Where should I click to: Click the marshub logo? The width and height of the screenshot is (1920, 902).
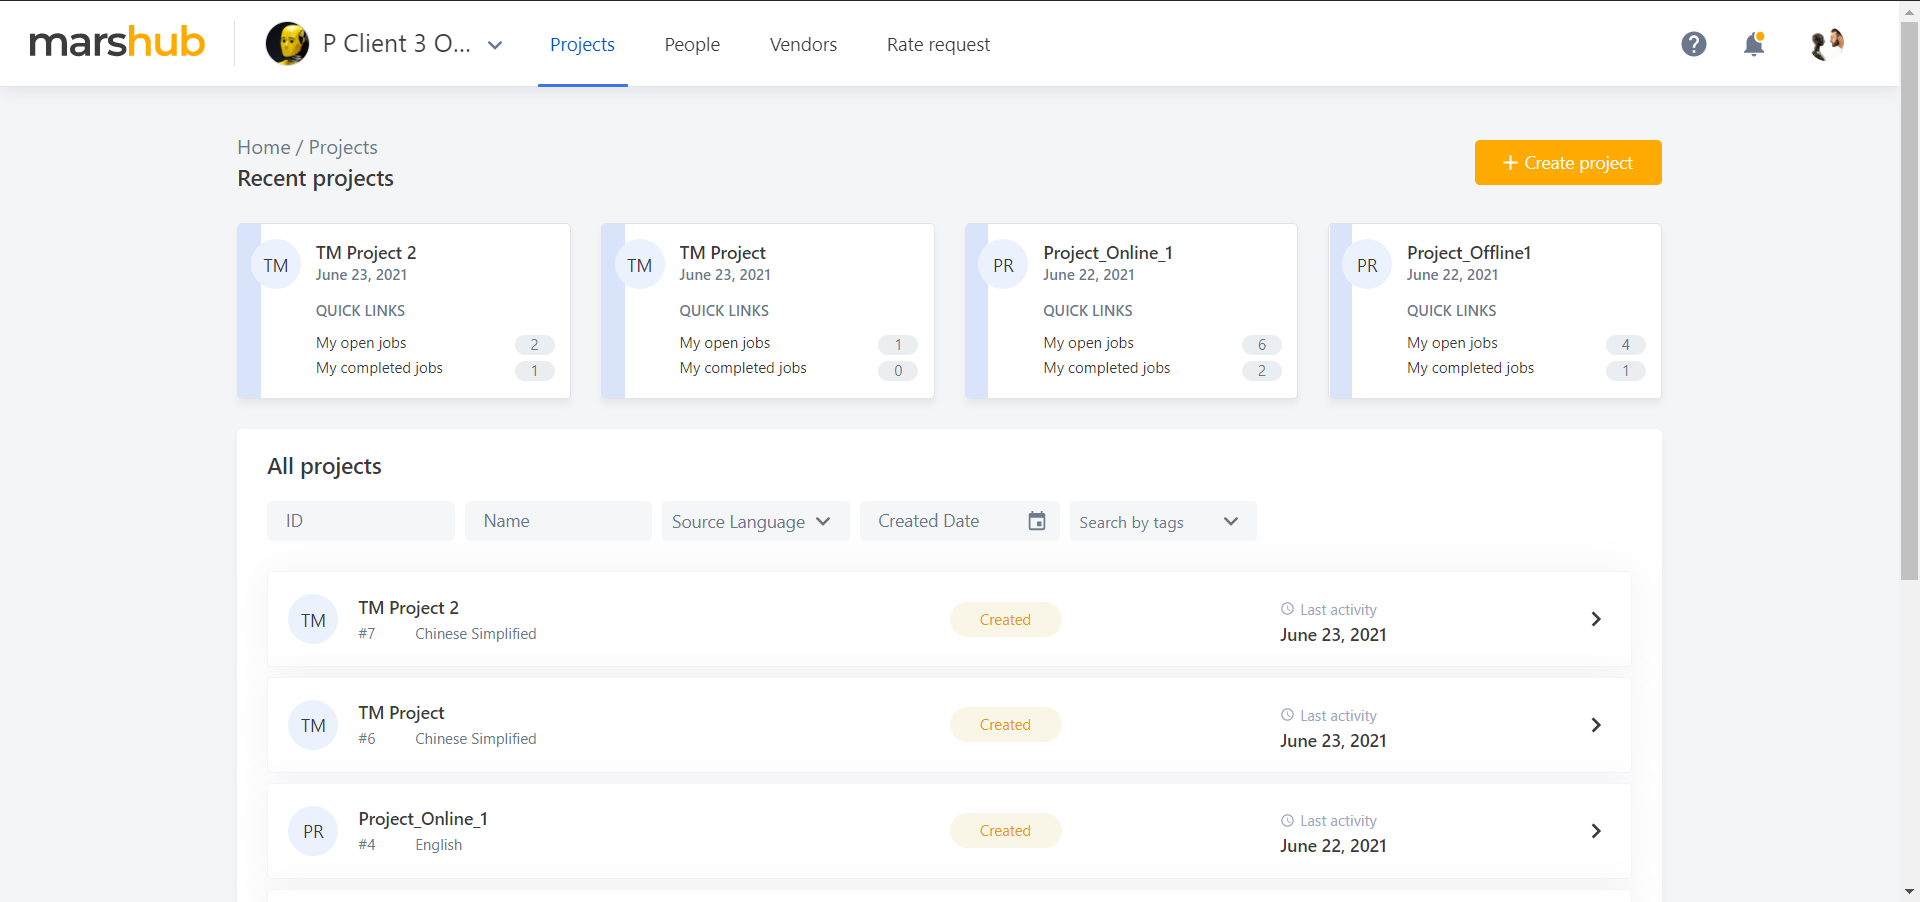[117, 43]
